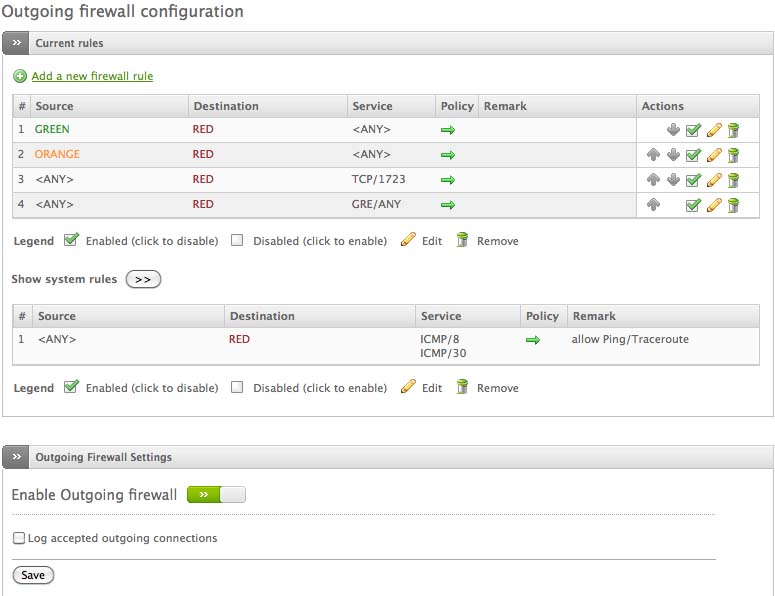775x596 pixels.
Task: Delete rule 2 ORANGE with trash icon
Action: 733,155
